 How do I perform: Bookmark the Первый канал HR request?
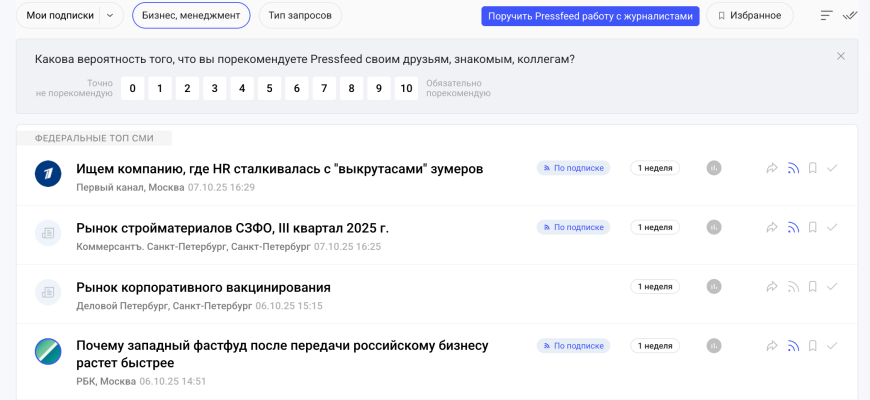click(x=813, y=168)
